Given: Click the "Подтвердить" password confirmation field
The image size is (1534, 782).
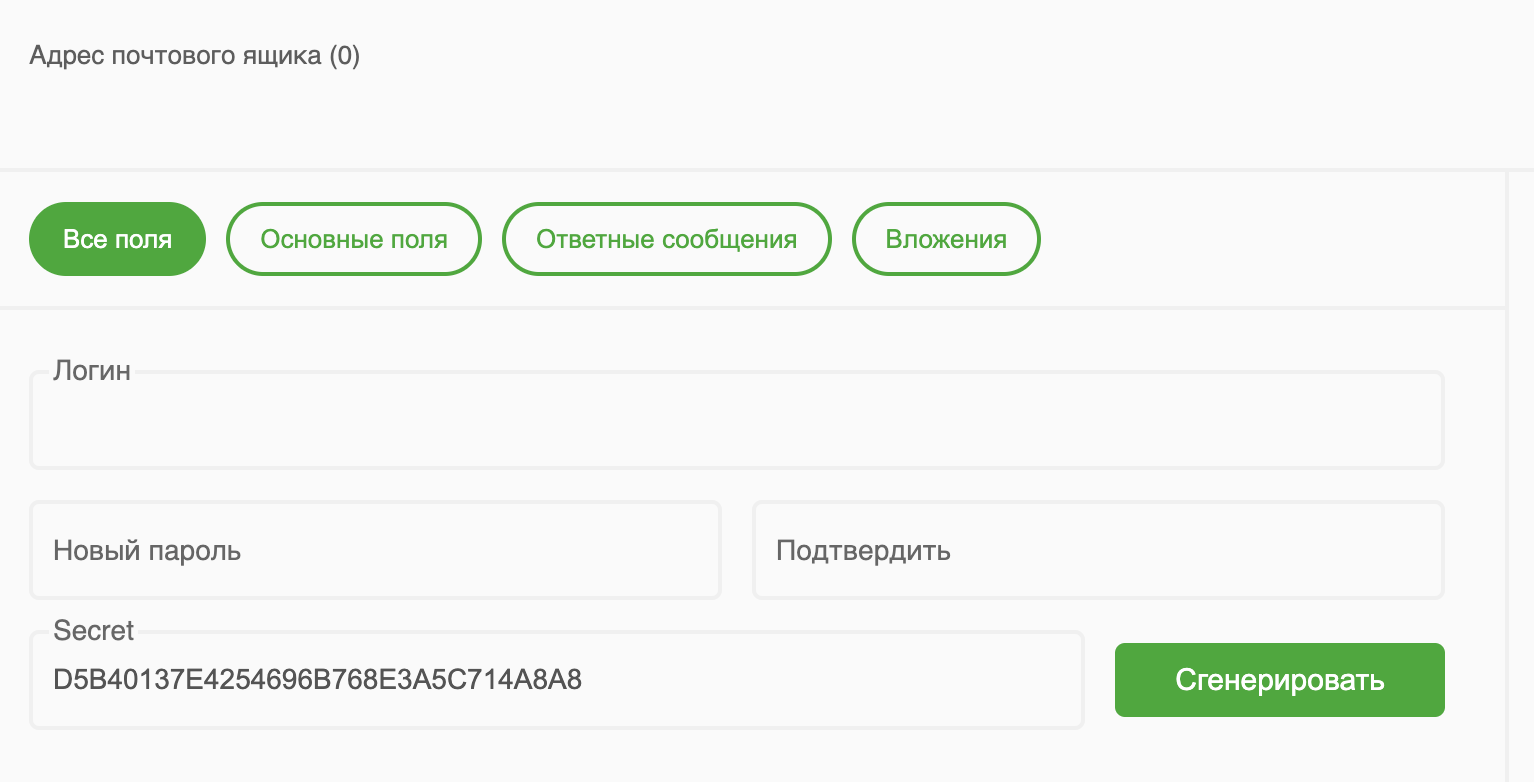Looking at the screenshot, I should coord(1098,549).
